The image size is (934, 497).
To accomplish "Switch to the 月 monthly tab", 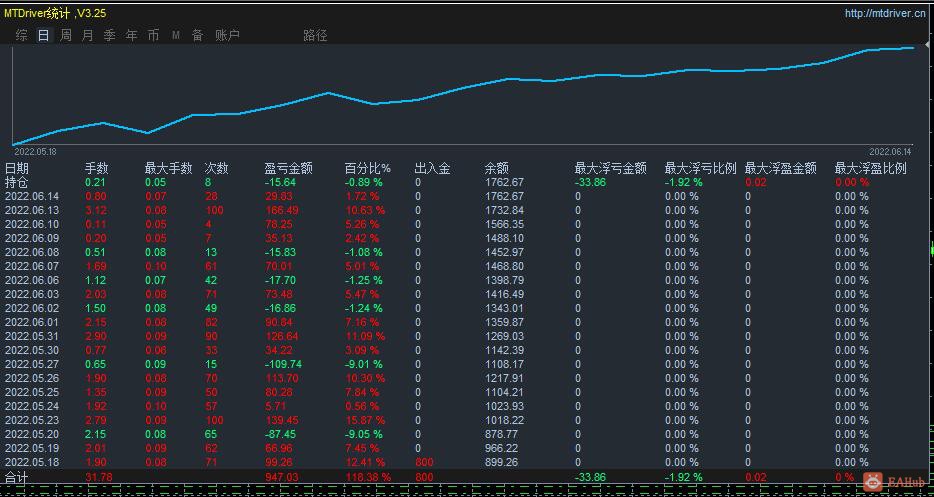I will [x=88, y=35].
